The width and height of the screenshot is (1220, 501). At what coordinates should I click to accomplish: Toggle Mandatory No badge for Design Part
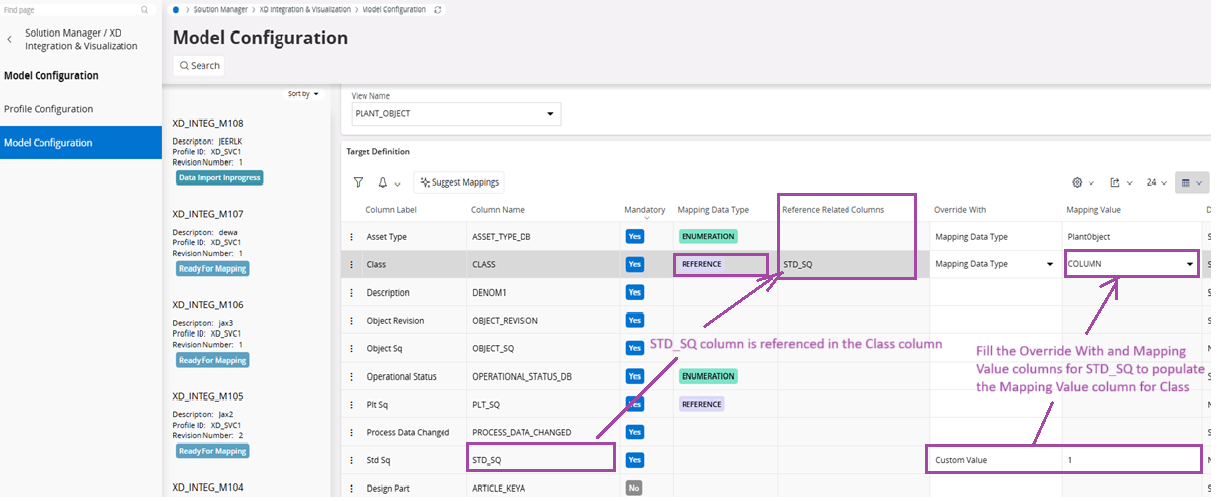tap(634, 488)
